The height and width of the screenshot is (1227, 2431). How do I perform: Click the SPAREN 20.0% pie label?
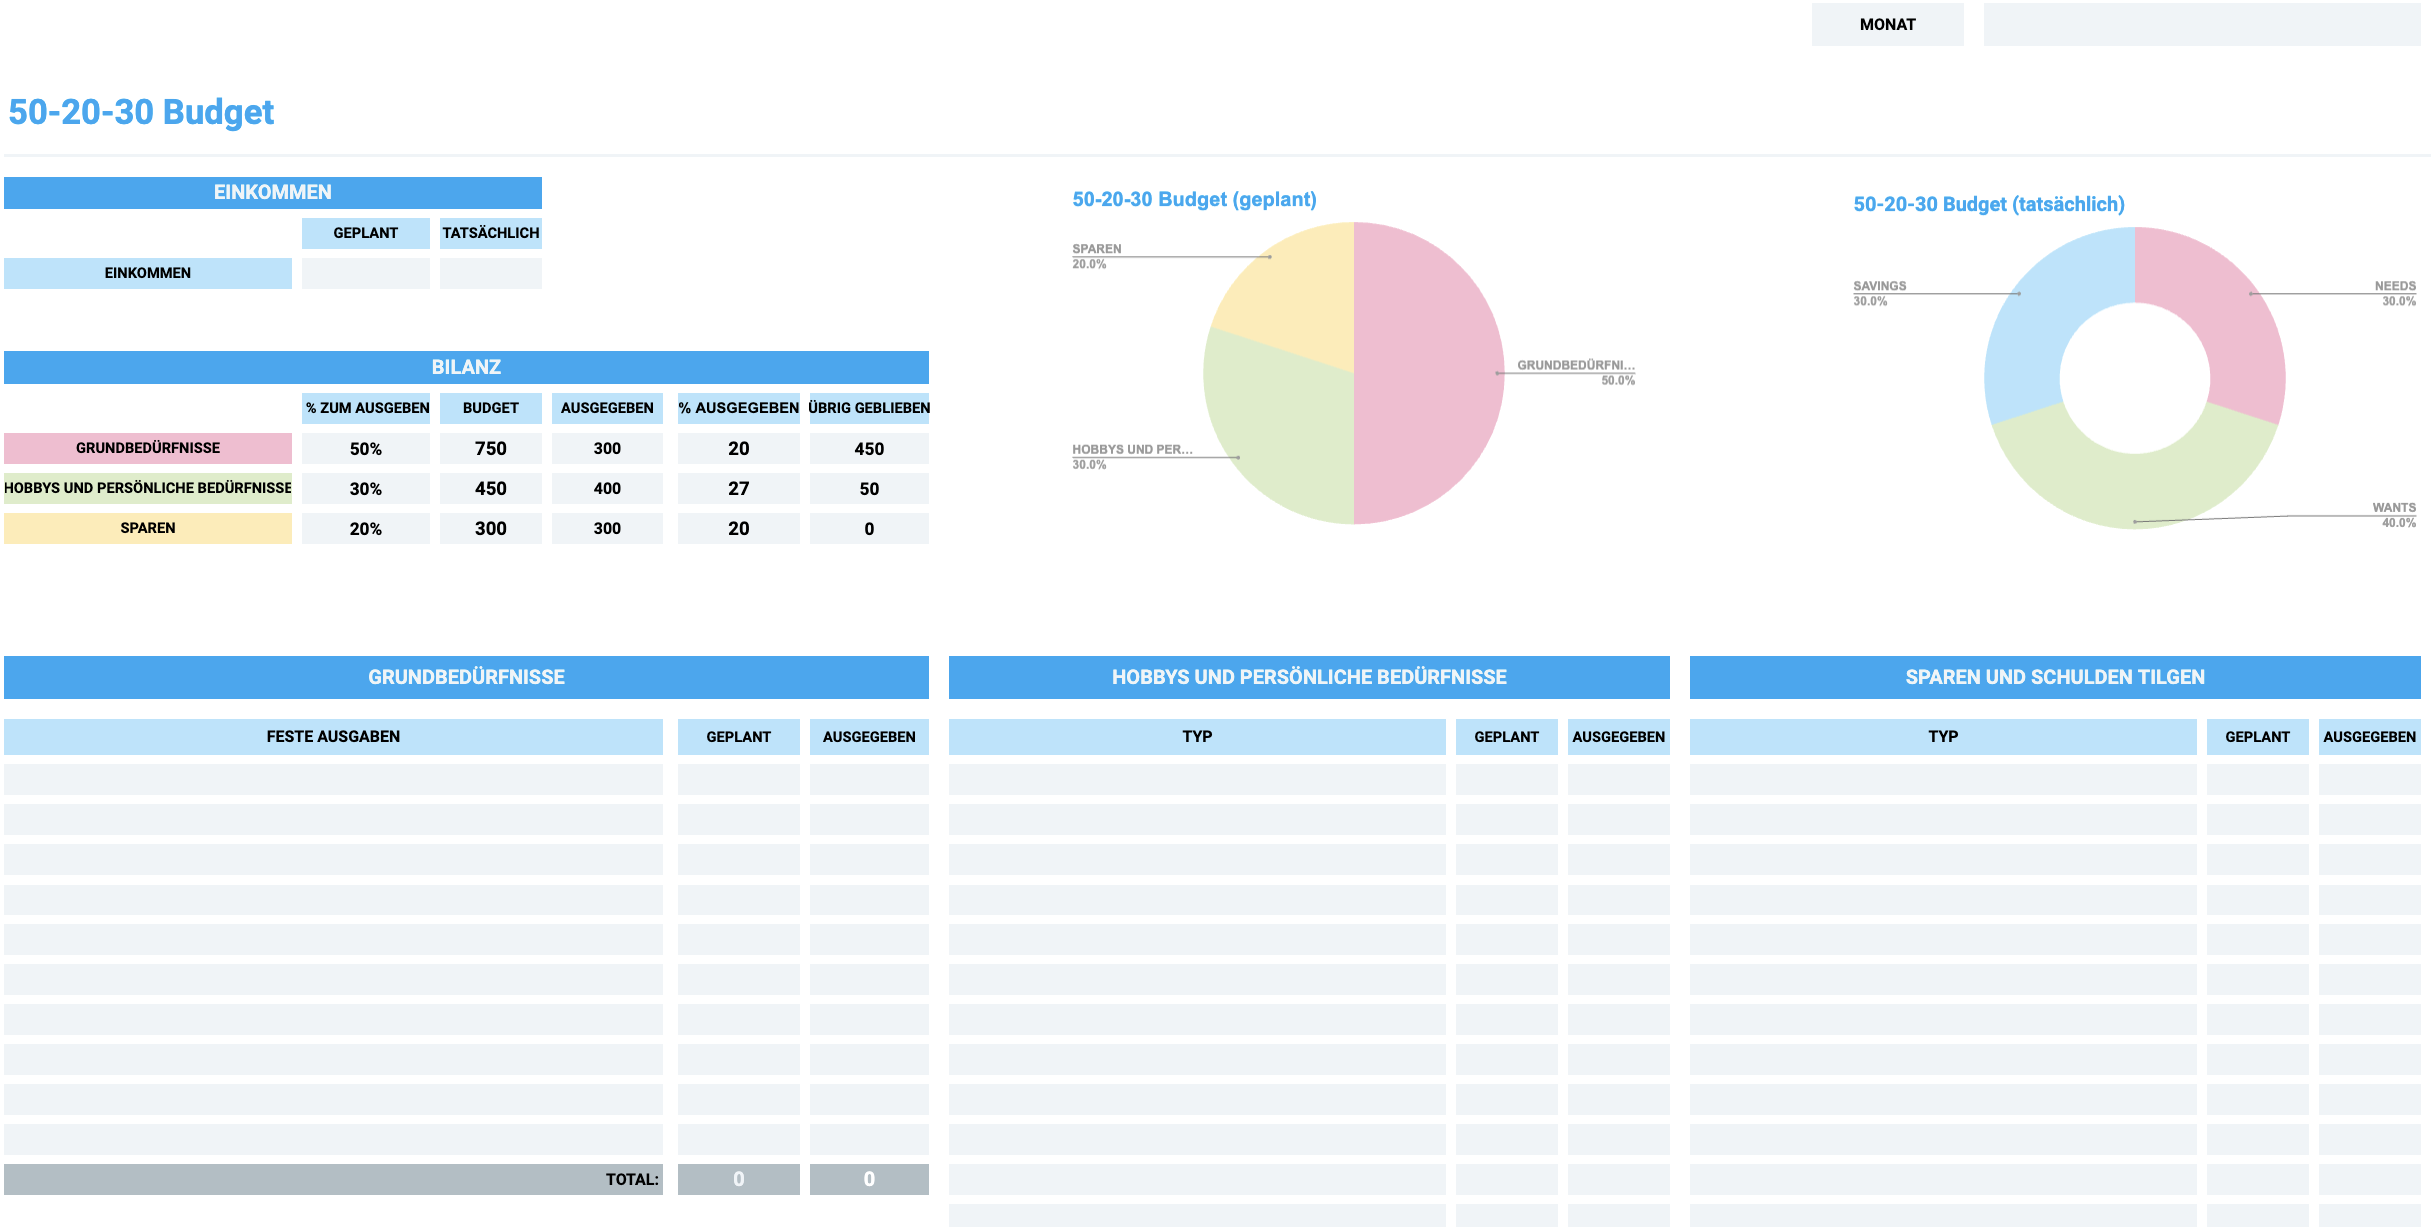(x=1097, y=256)
